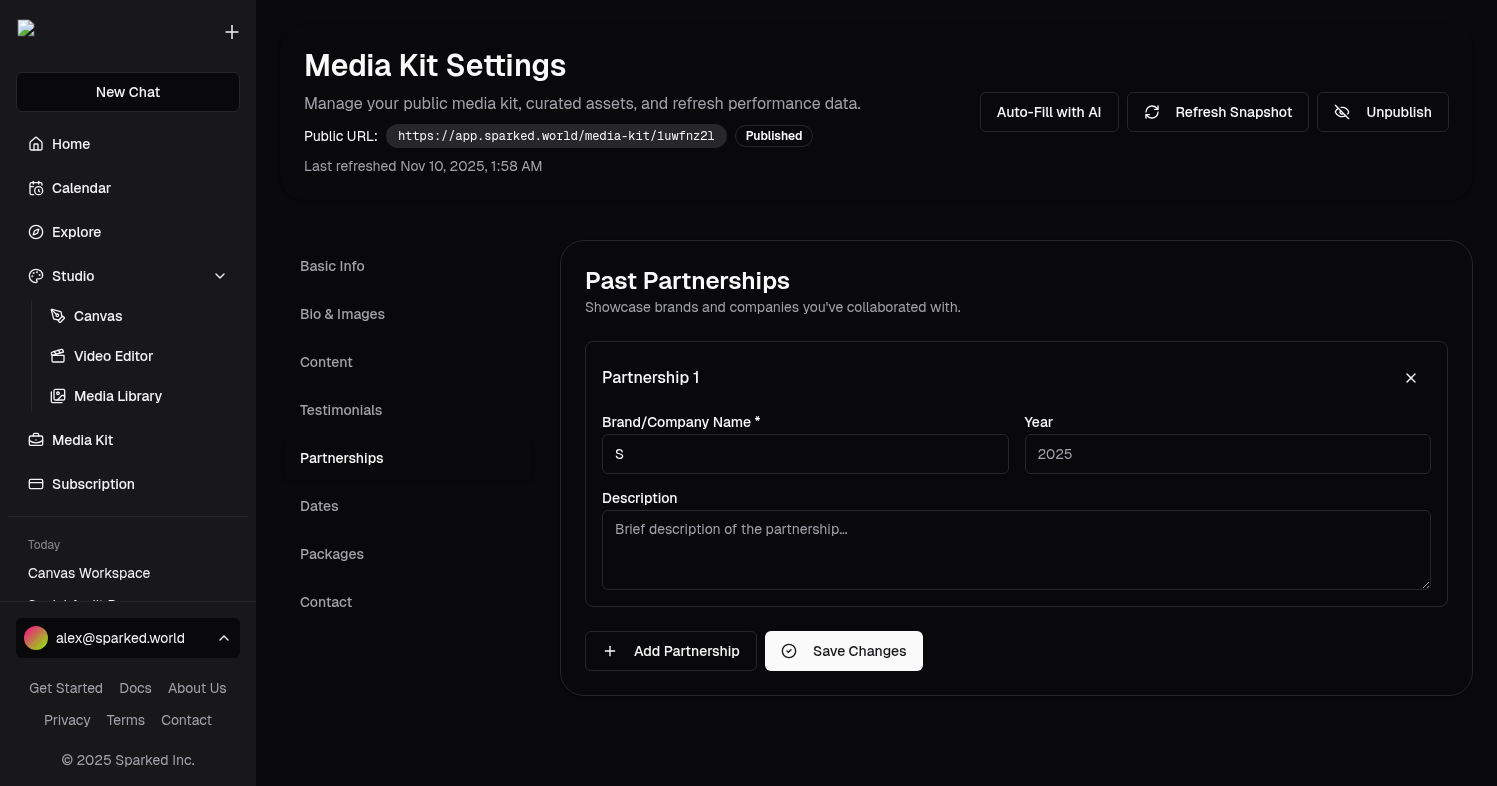This screenshot has width=1497, height=786.
Task: Focus the Year input field
Action: (x=1228, y=454)
